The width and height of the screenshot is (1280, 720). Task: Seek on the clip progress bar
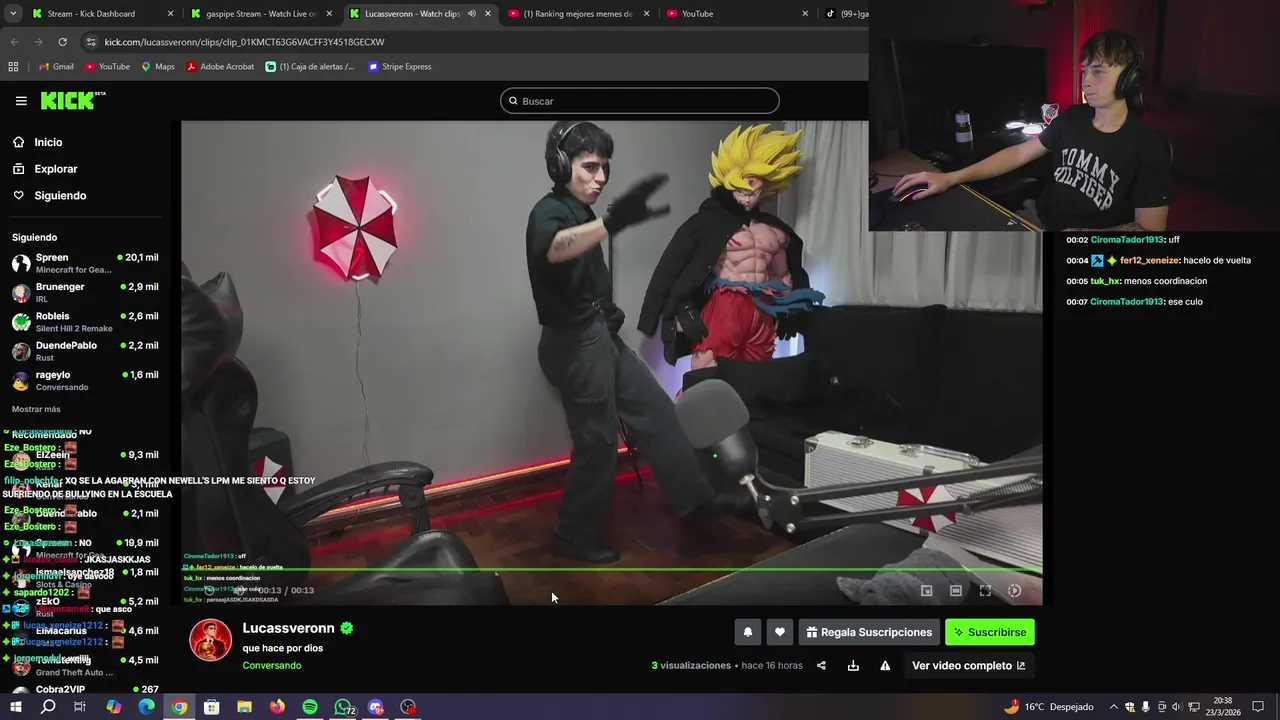pos(612,570)
